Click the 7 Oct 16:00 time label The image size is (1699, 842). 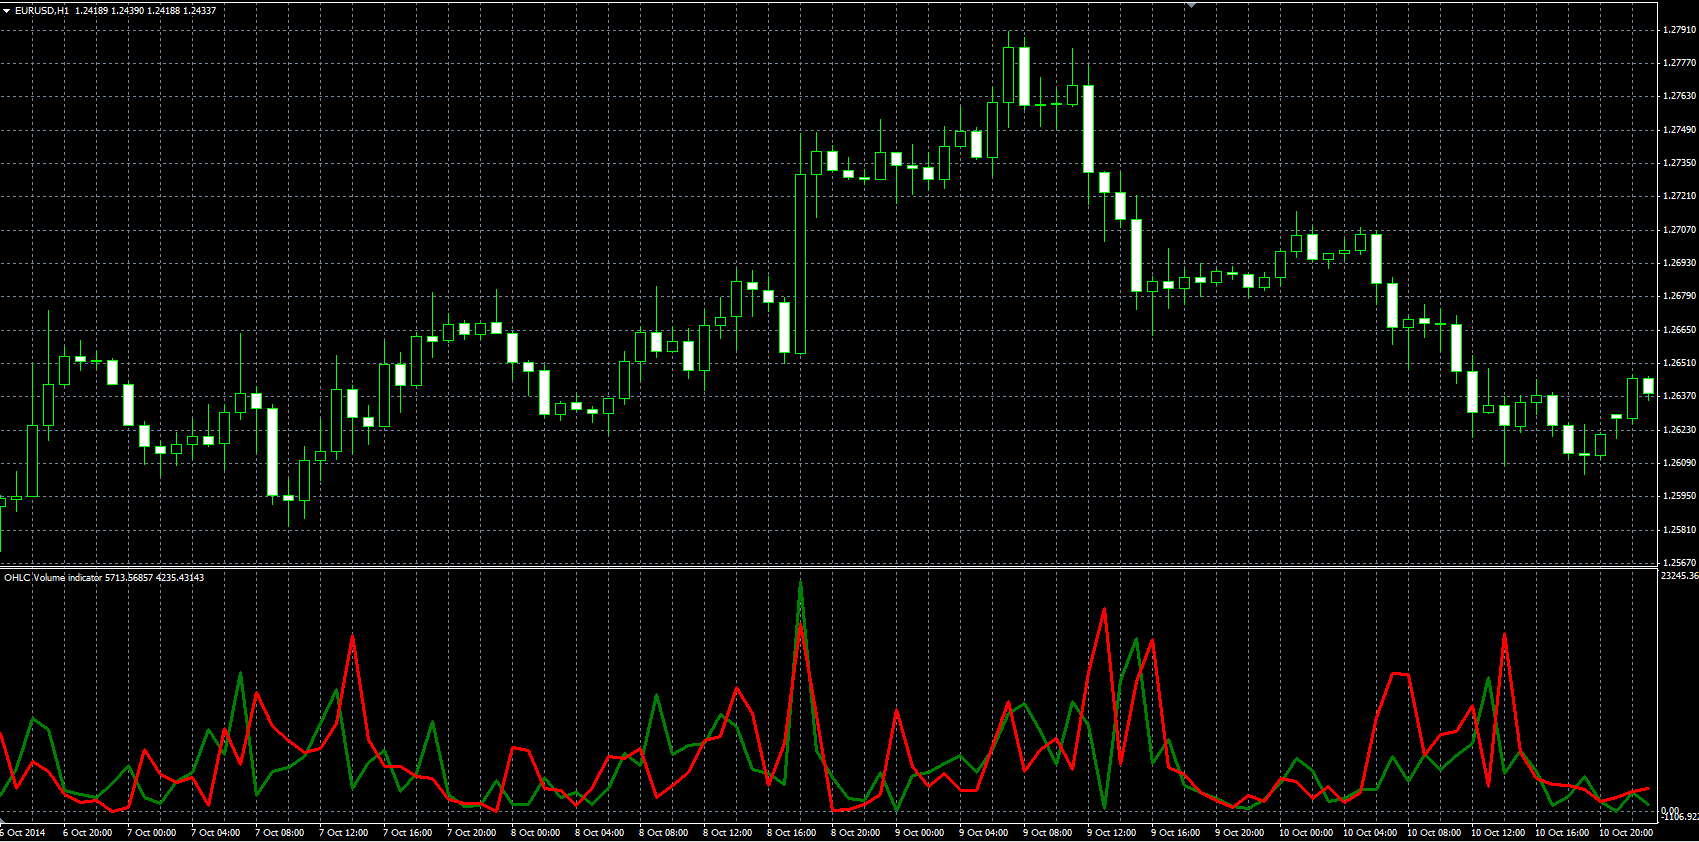coord(408,833)
